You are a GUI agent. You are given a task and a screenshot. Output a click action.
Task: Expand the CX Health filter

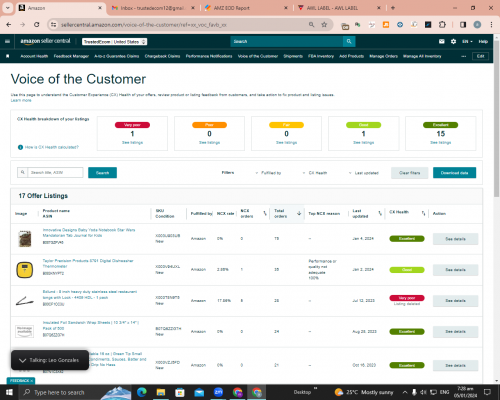pos(315,173)
